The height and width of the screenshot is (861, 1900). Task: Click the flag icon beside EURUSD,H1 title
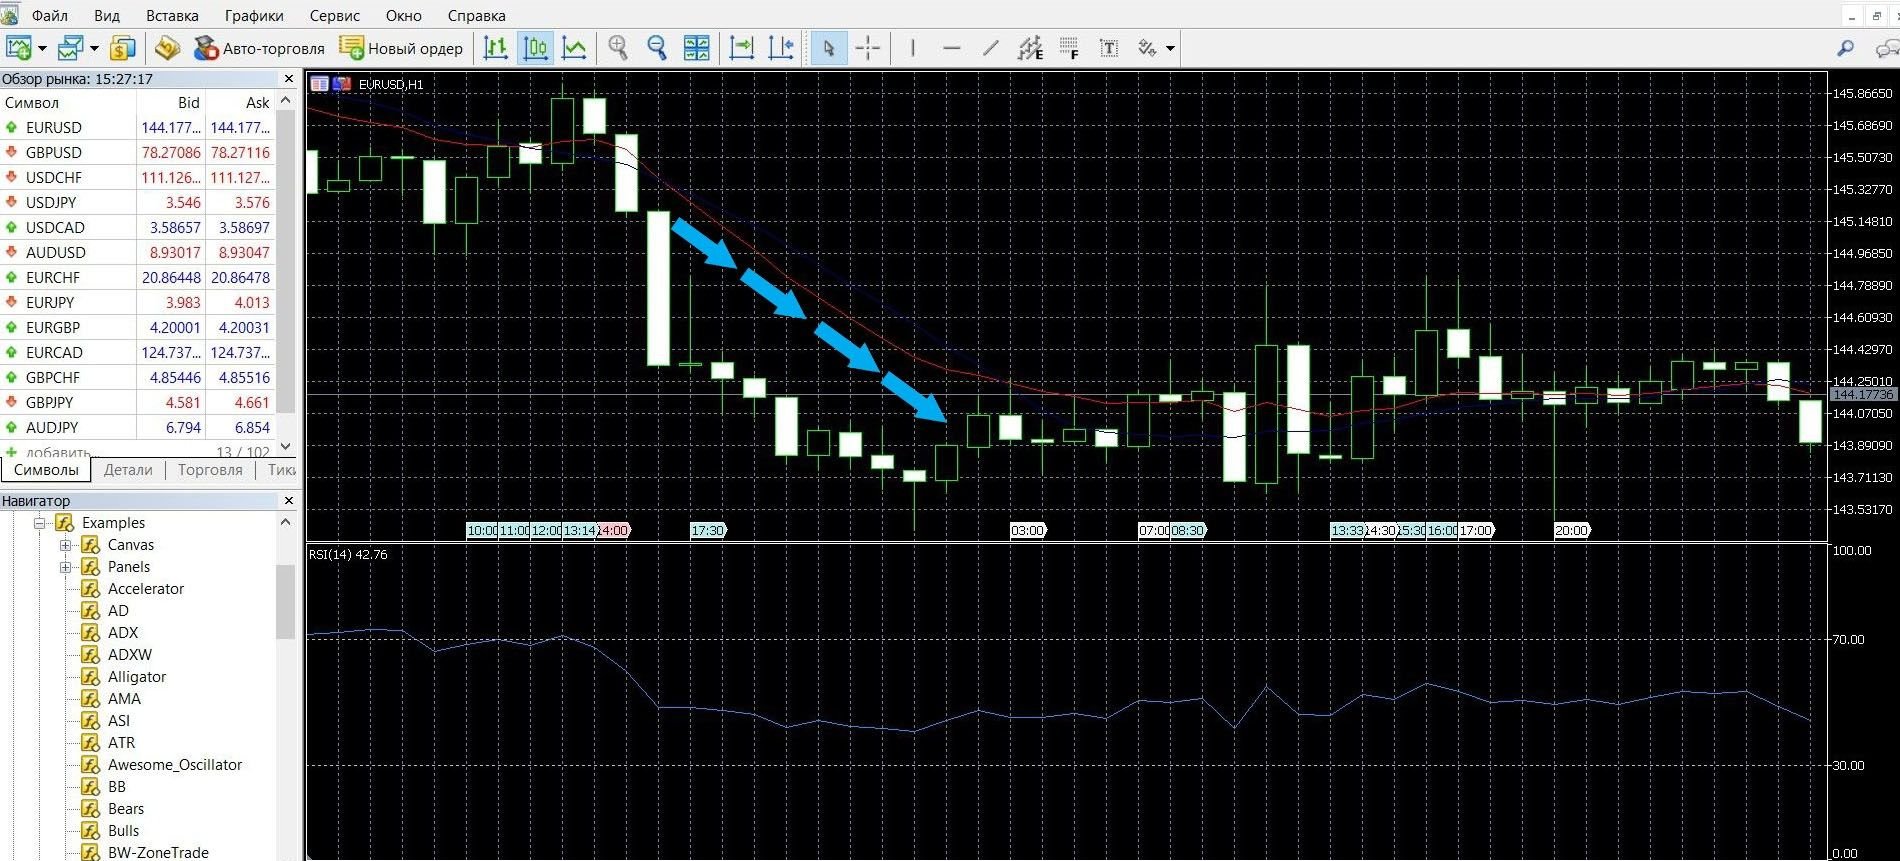[342, 84]
